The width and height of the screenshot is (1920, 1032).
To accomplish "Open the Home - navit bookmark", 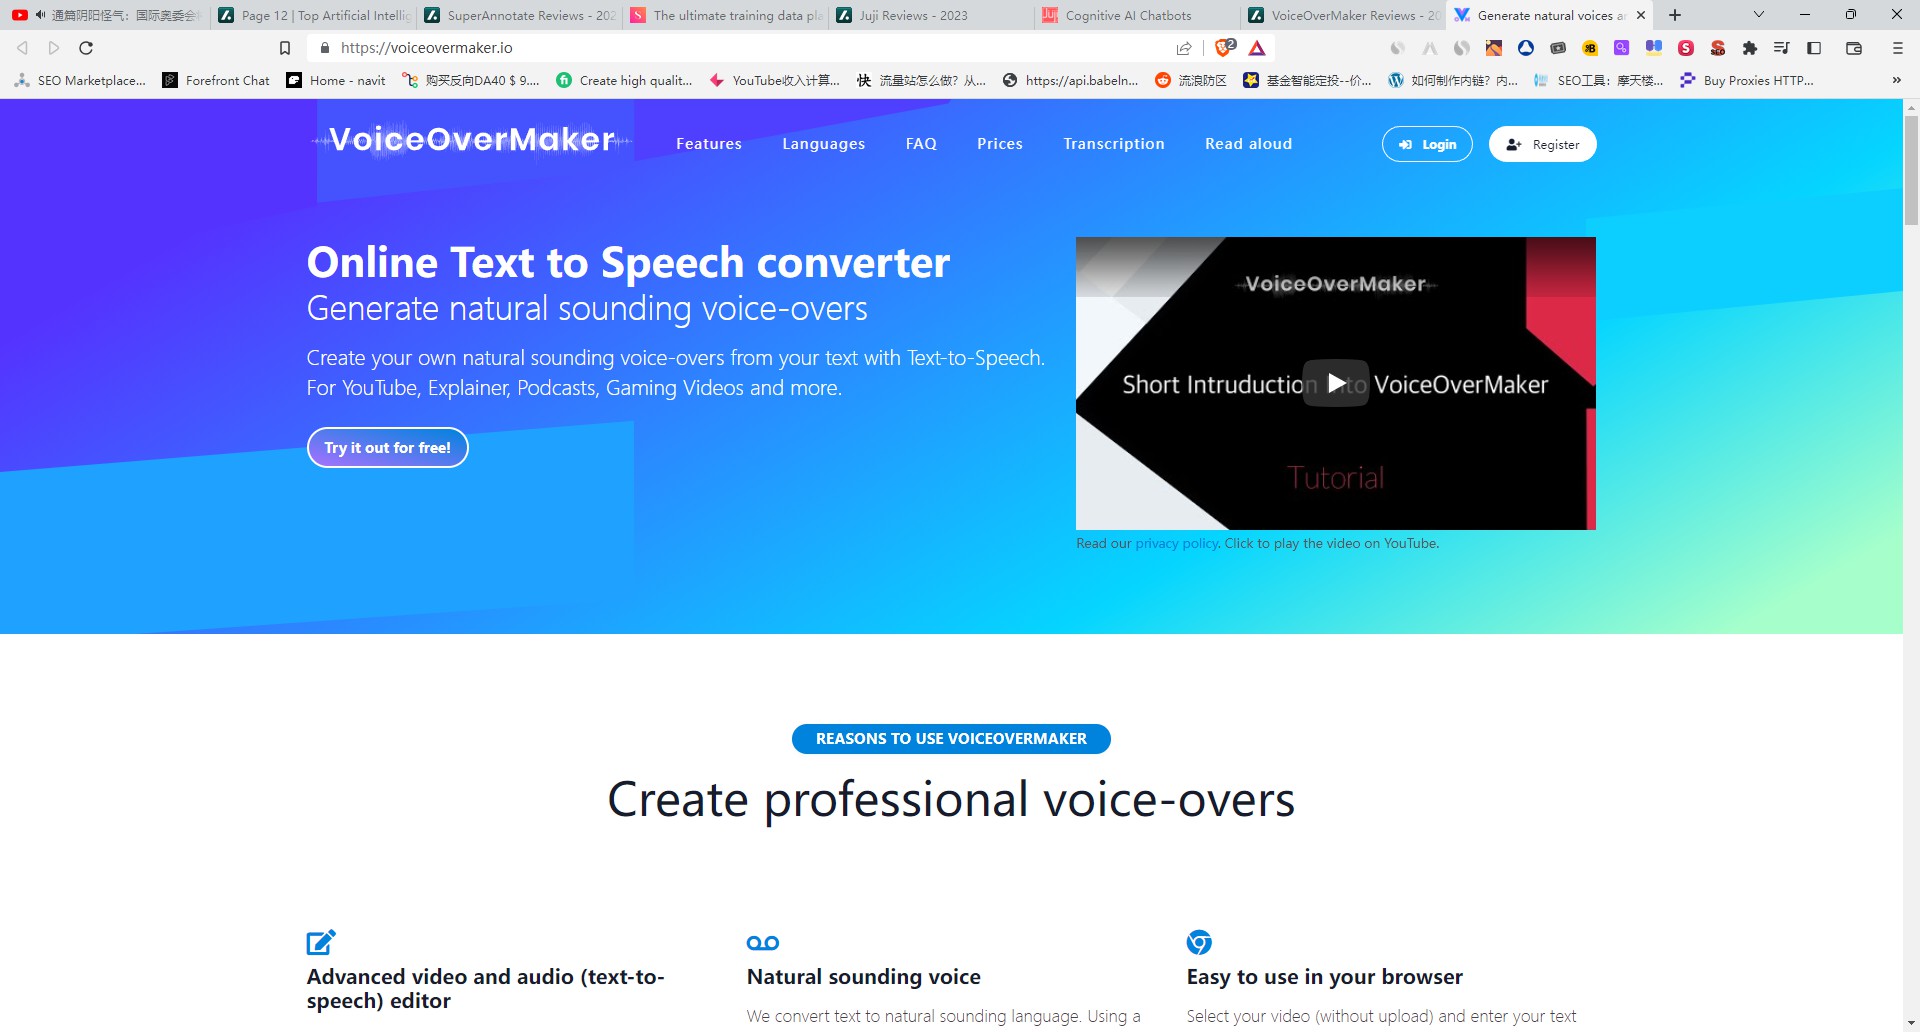I will [x=336, y=80].
